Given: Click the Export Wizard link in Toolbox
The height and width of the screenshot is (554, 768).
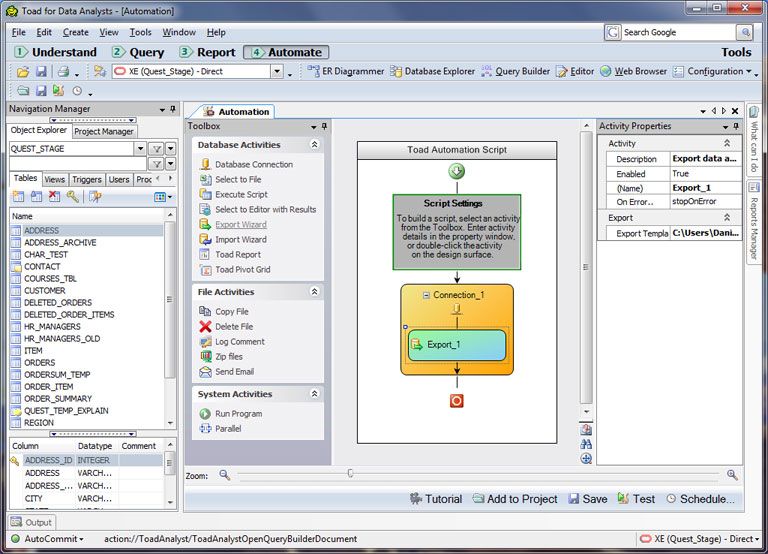Looking at the screenshot, I should coord(241,225).
